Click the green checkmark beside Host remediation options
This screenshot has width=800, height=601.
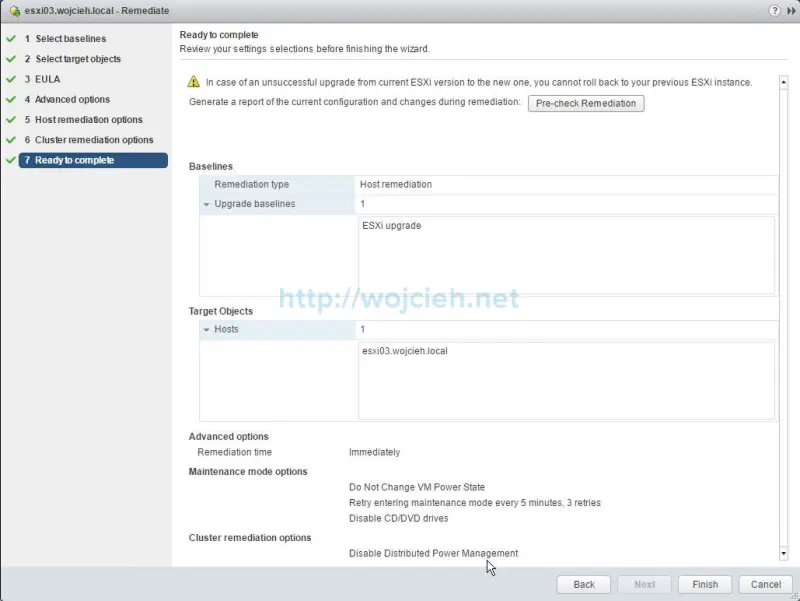[10, 119]
